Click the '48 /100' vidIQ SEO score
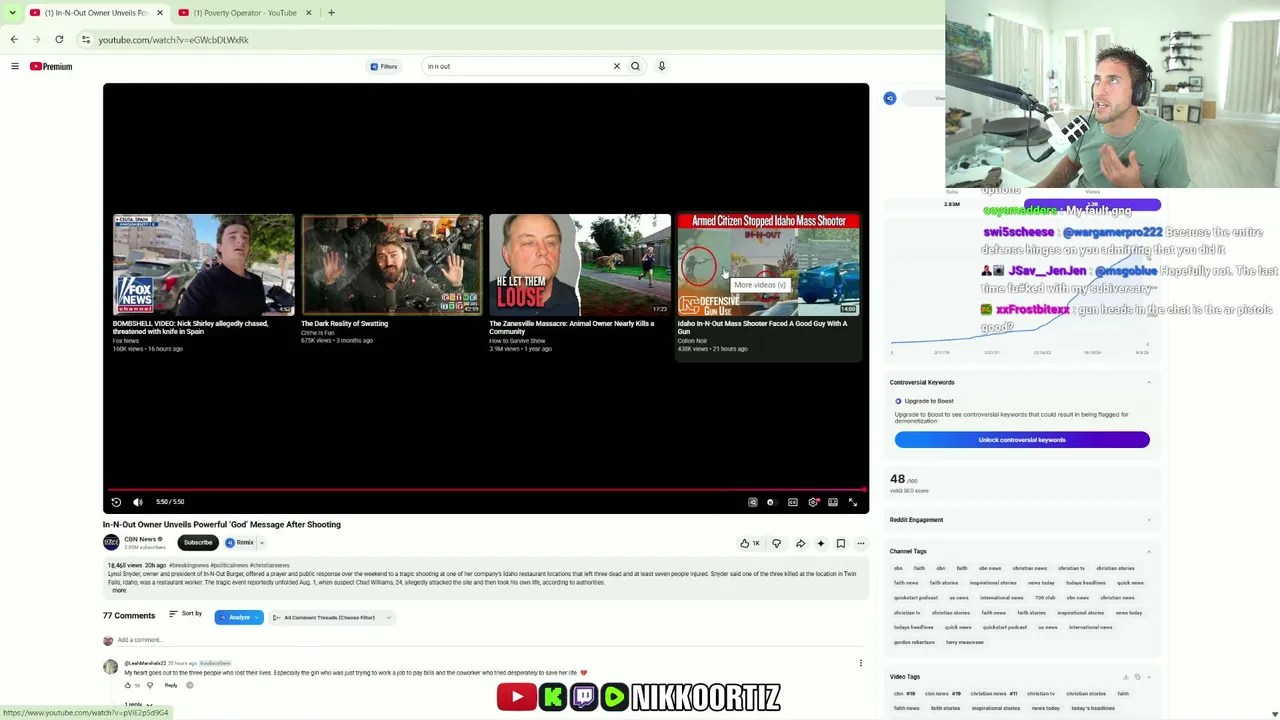 903,480
